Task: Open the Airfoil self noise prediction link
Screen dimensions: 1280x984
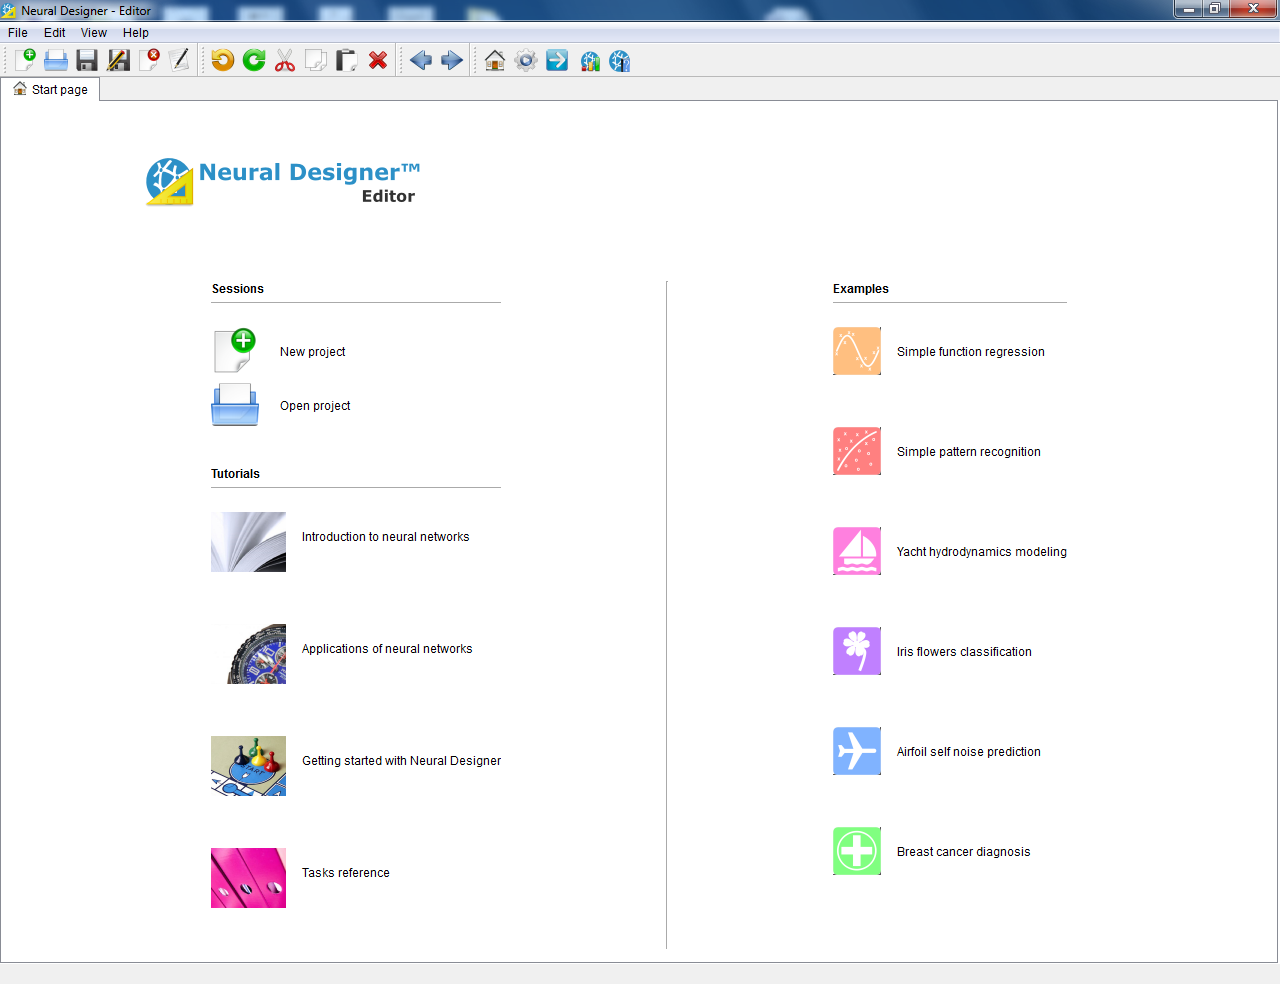Action: click(969, 752)
